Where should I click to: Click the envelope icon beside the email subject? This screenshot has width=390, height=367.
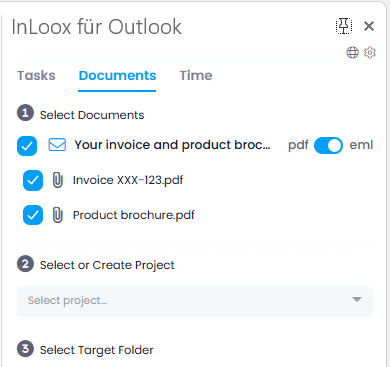57,145
